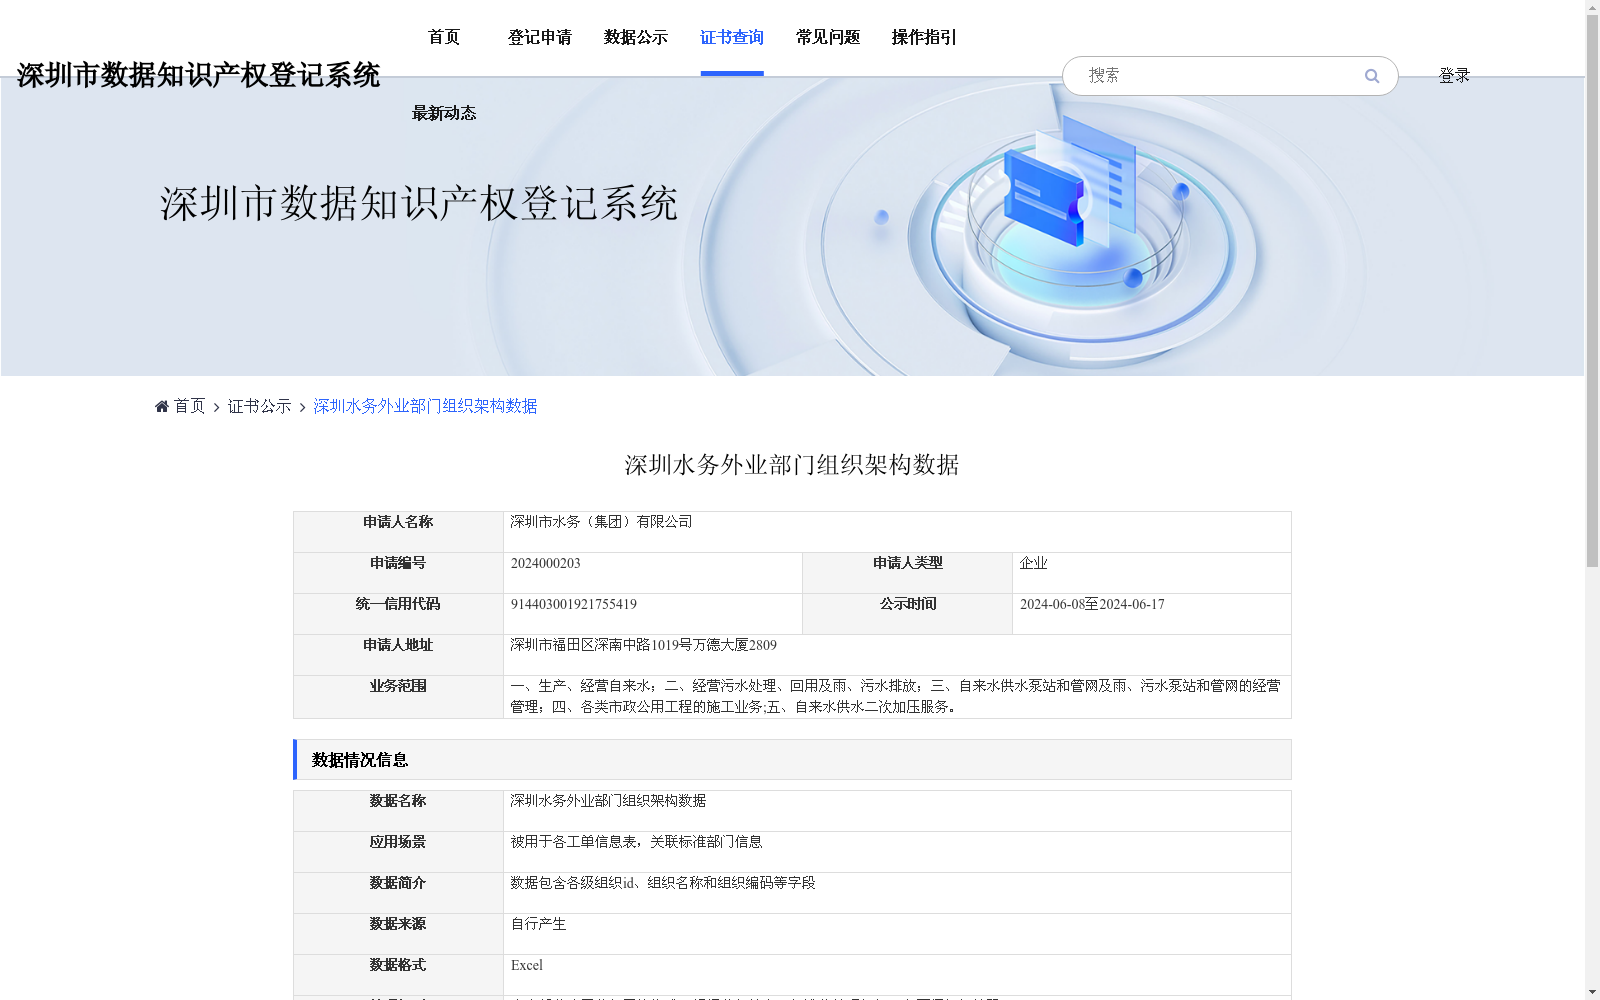1600x1000 pixels.
Task: Go to 首页 in the breadcrumb
Action: point(189,406)
